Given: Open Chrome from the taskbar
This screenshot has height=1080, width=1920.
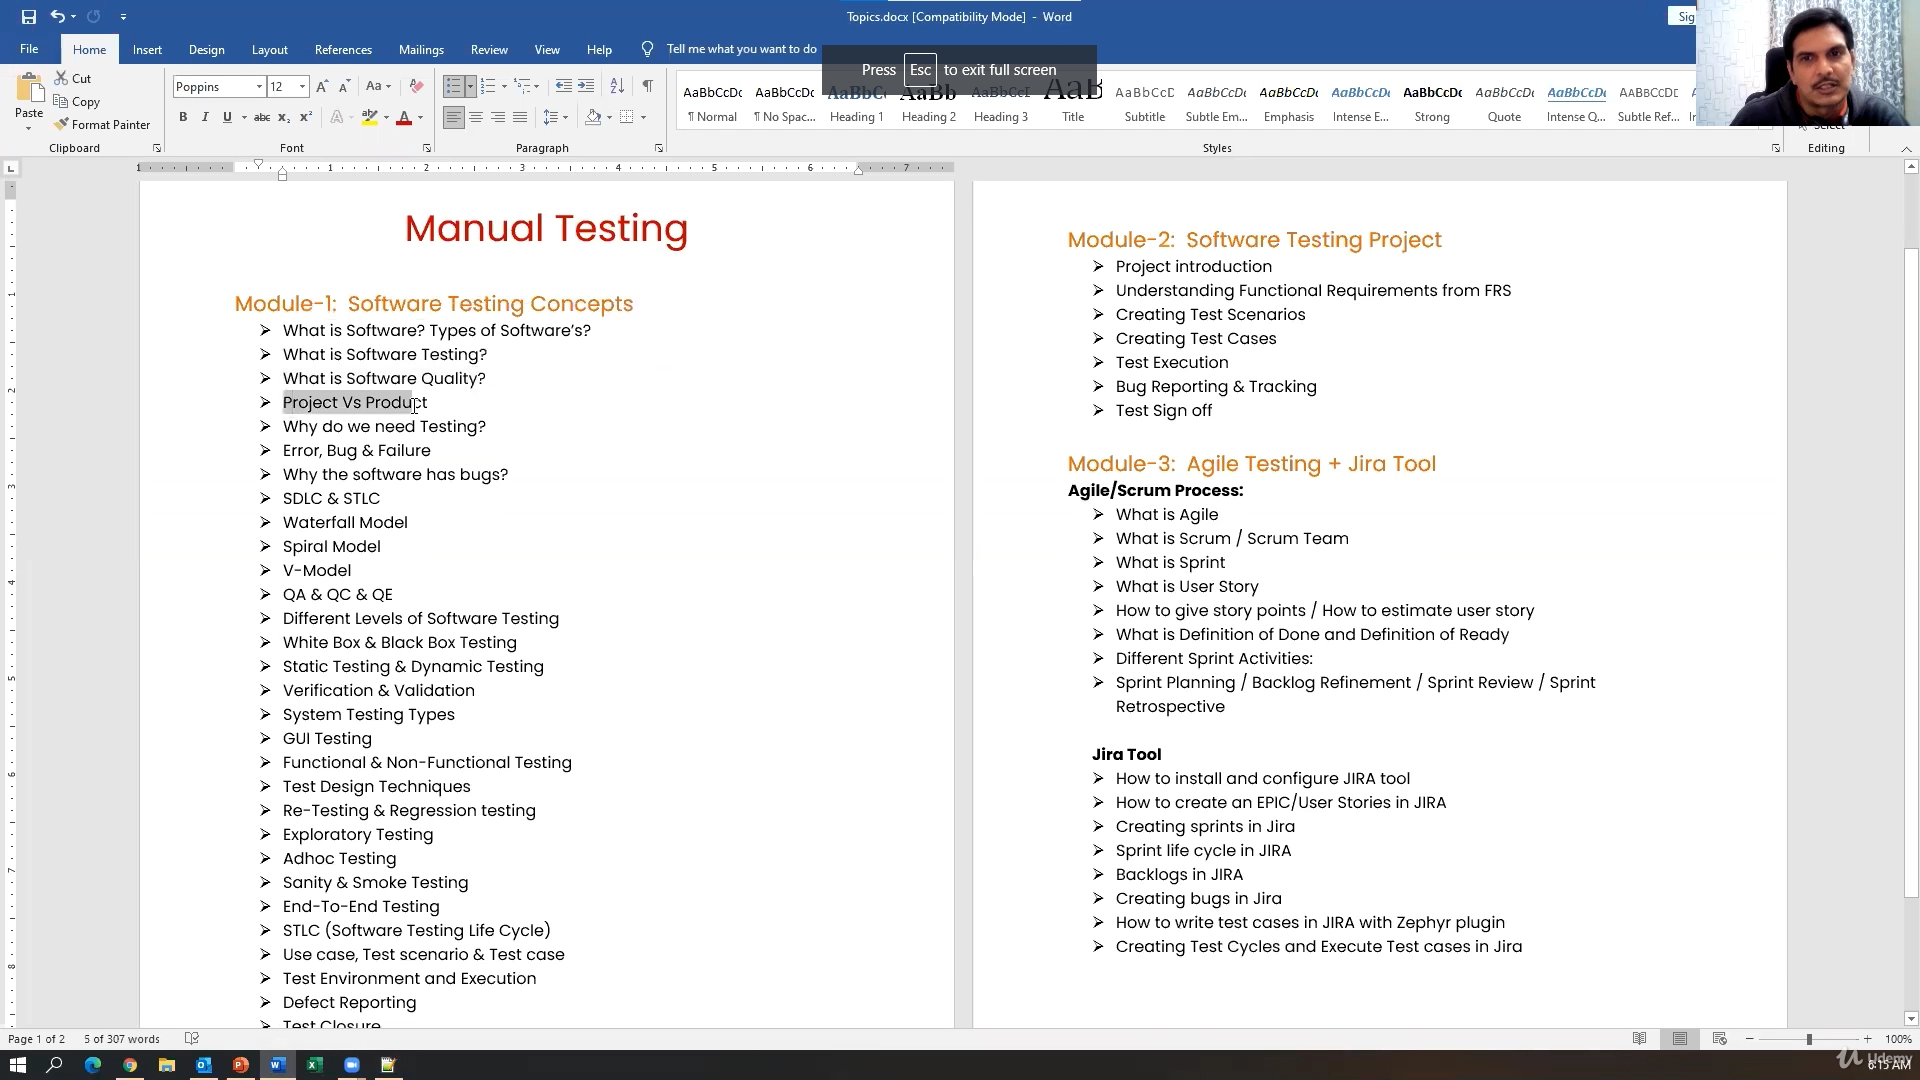Looking at the screenshot, I should tap(130, 1065).
